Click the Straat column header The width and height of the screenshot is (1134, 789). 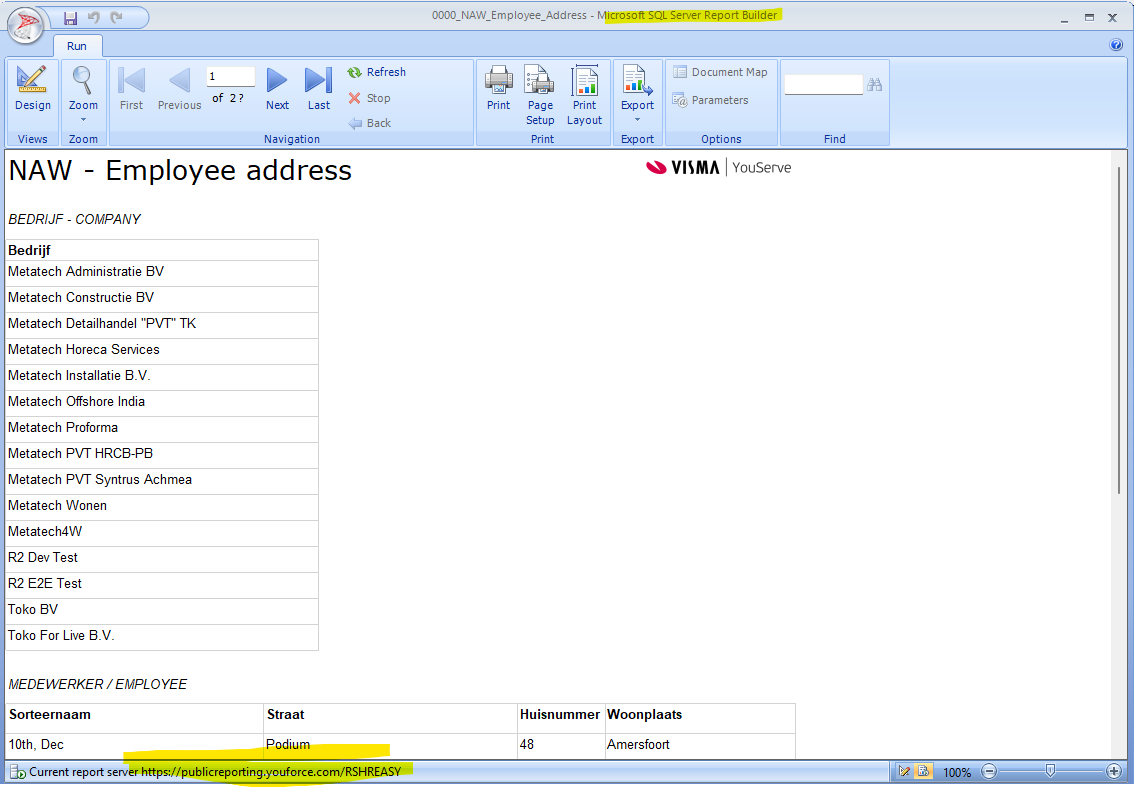[391, 718]
